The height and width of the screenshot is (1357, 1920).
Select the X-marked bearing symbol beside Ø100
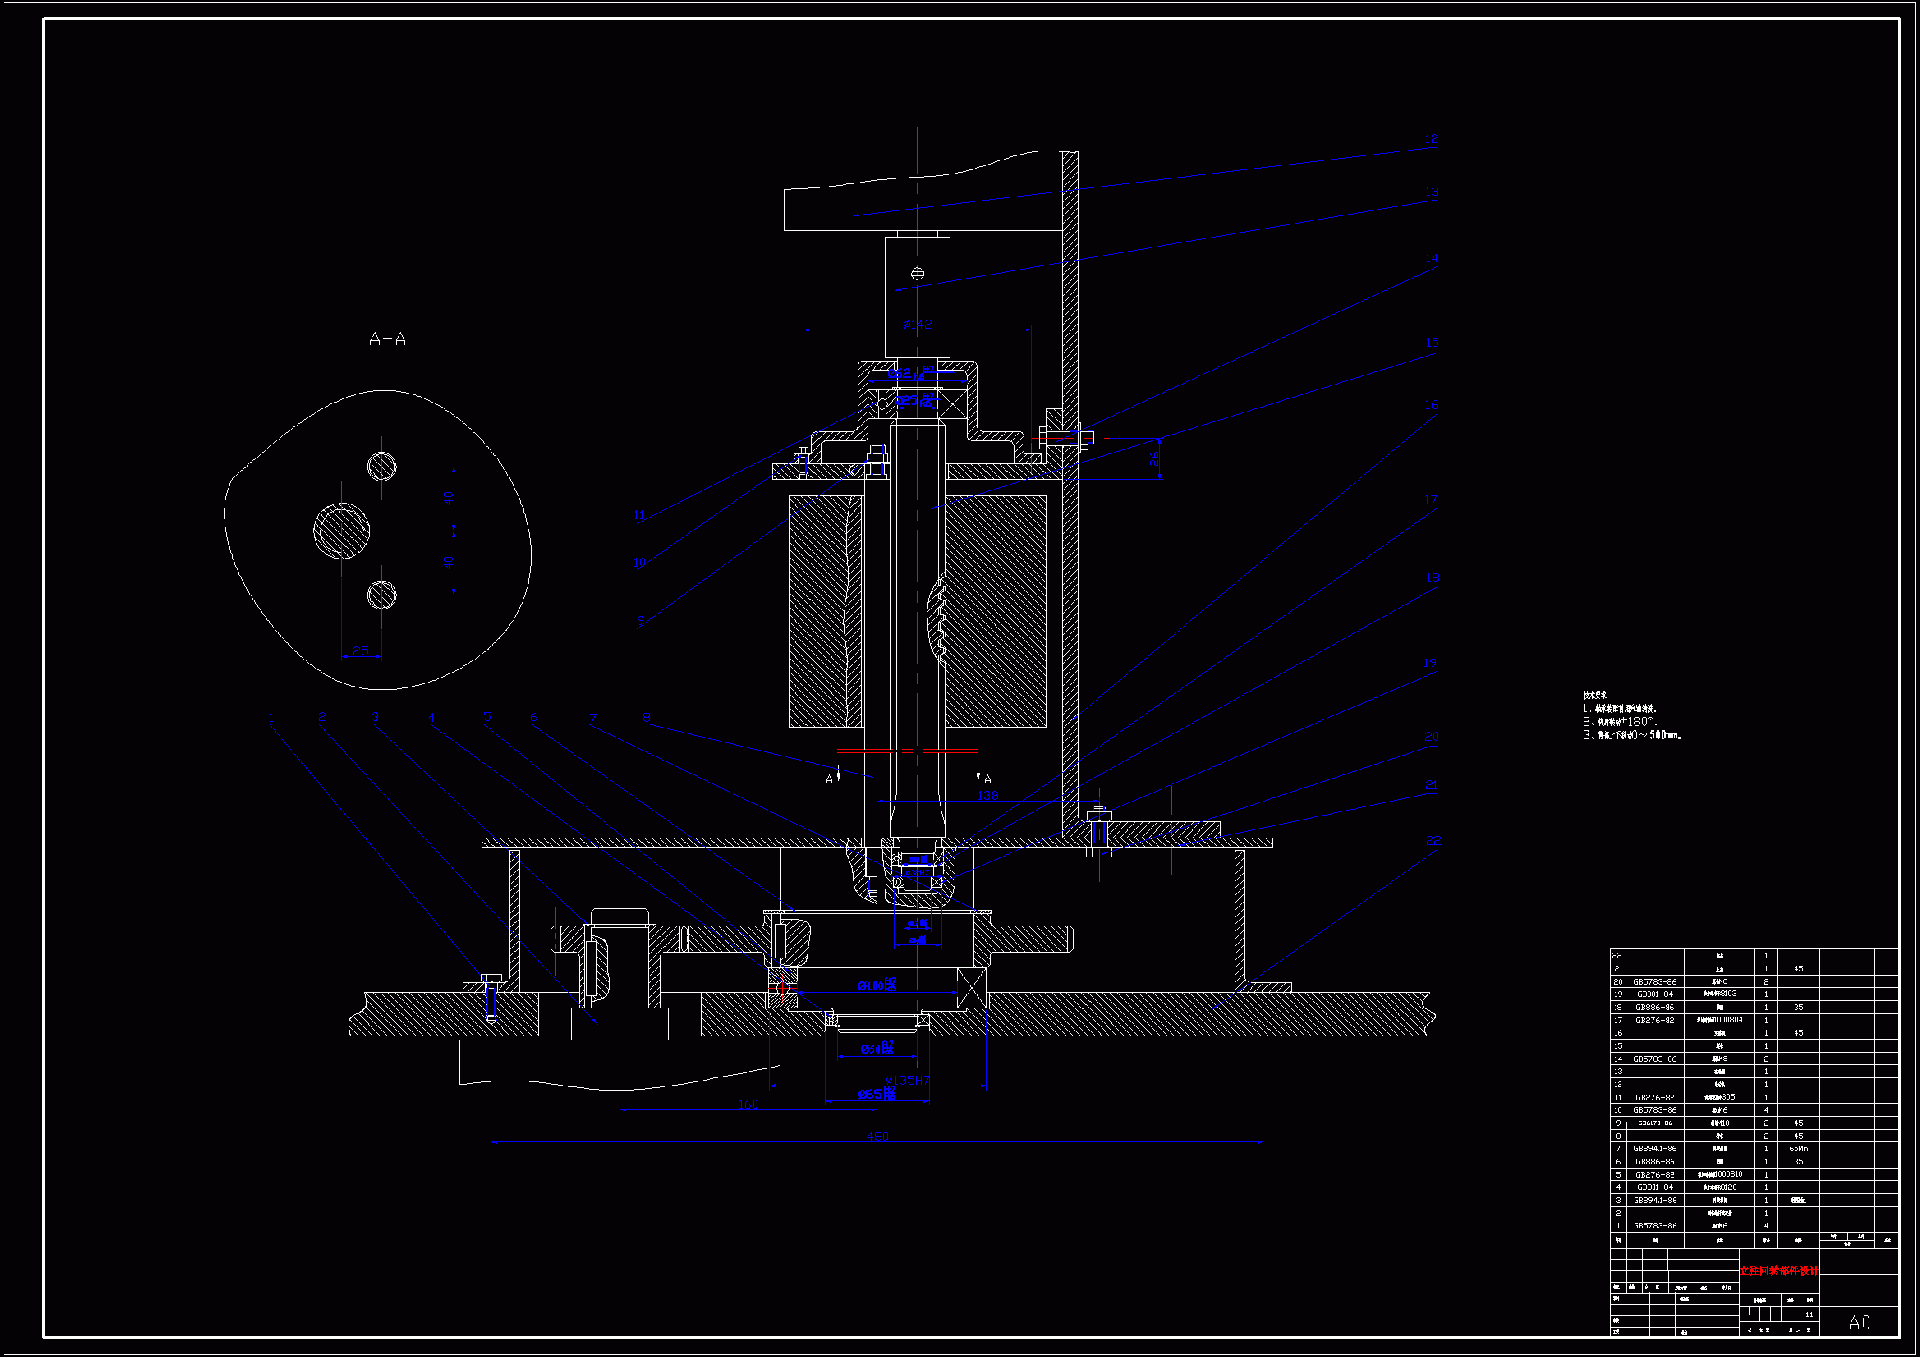(x=971, y=987)
